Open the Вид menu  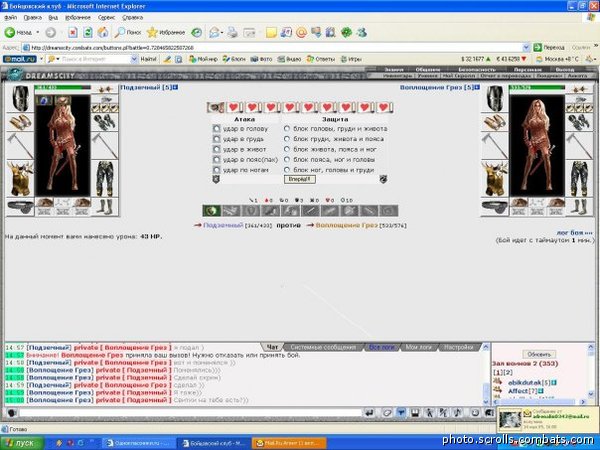53,18
